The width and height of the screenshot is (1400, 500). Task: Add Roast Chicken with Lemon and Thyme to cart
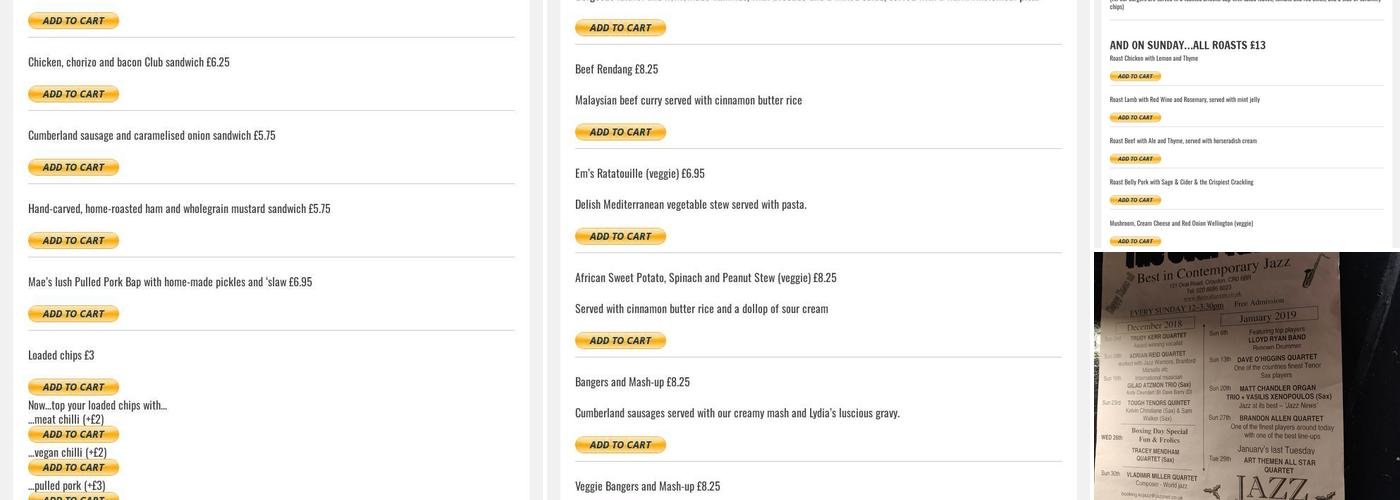1135,76
